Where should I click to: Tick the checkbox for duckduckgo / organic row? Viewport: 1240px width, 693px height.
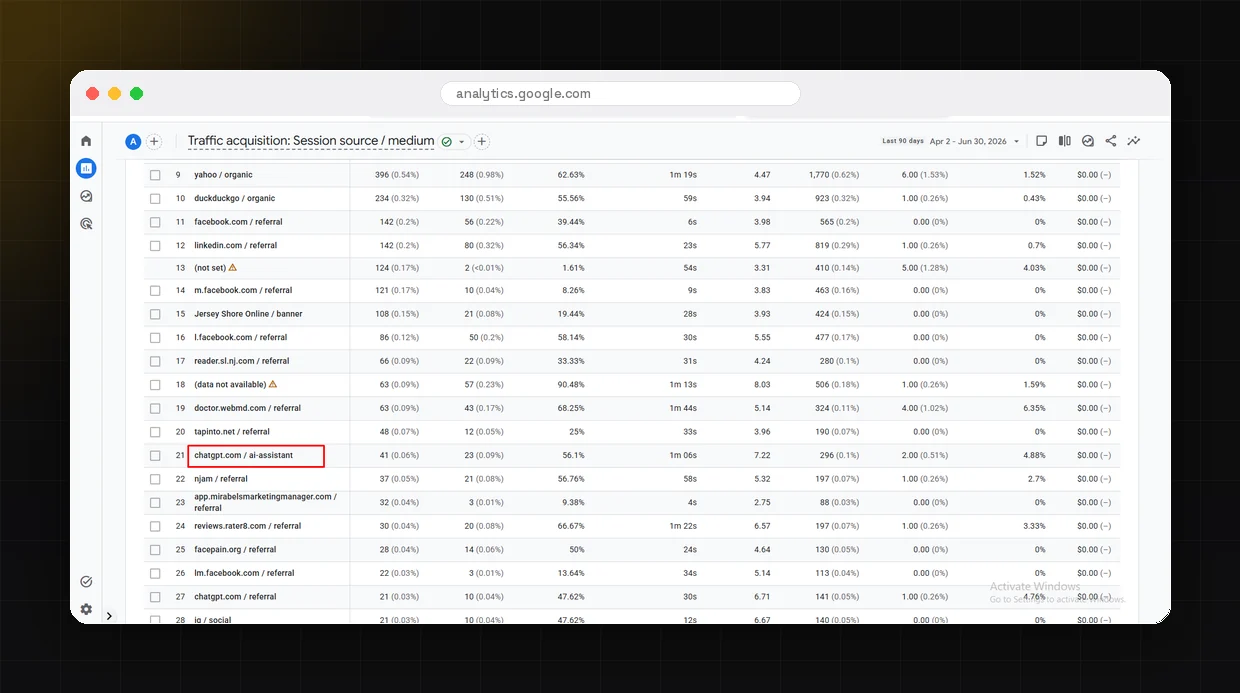tap(155, 198)
